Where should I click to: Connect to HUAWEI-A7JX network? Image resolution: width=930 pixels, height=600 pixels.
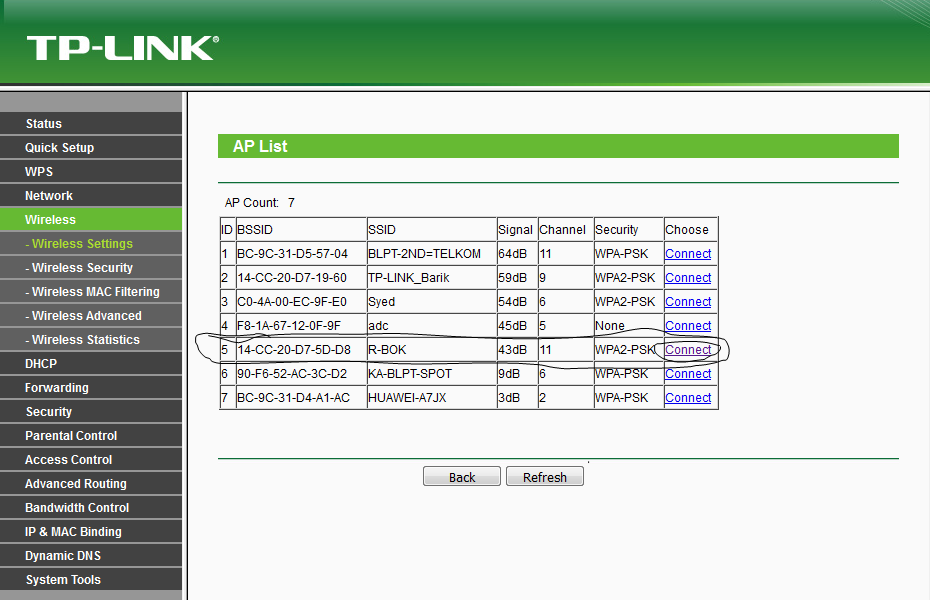(688, 398)
